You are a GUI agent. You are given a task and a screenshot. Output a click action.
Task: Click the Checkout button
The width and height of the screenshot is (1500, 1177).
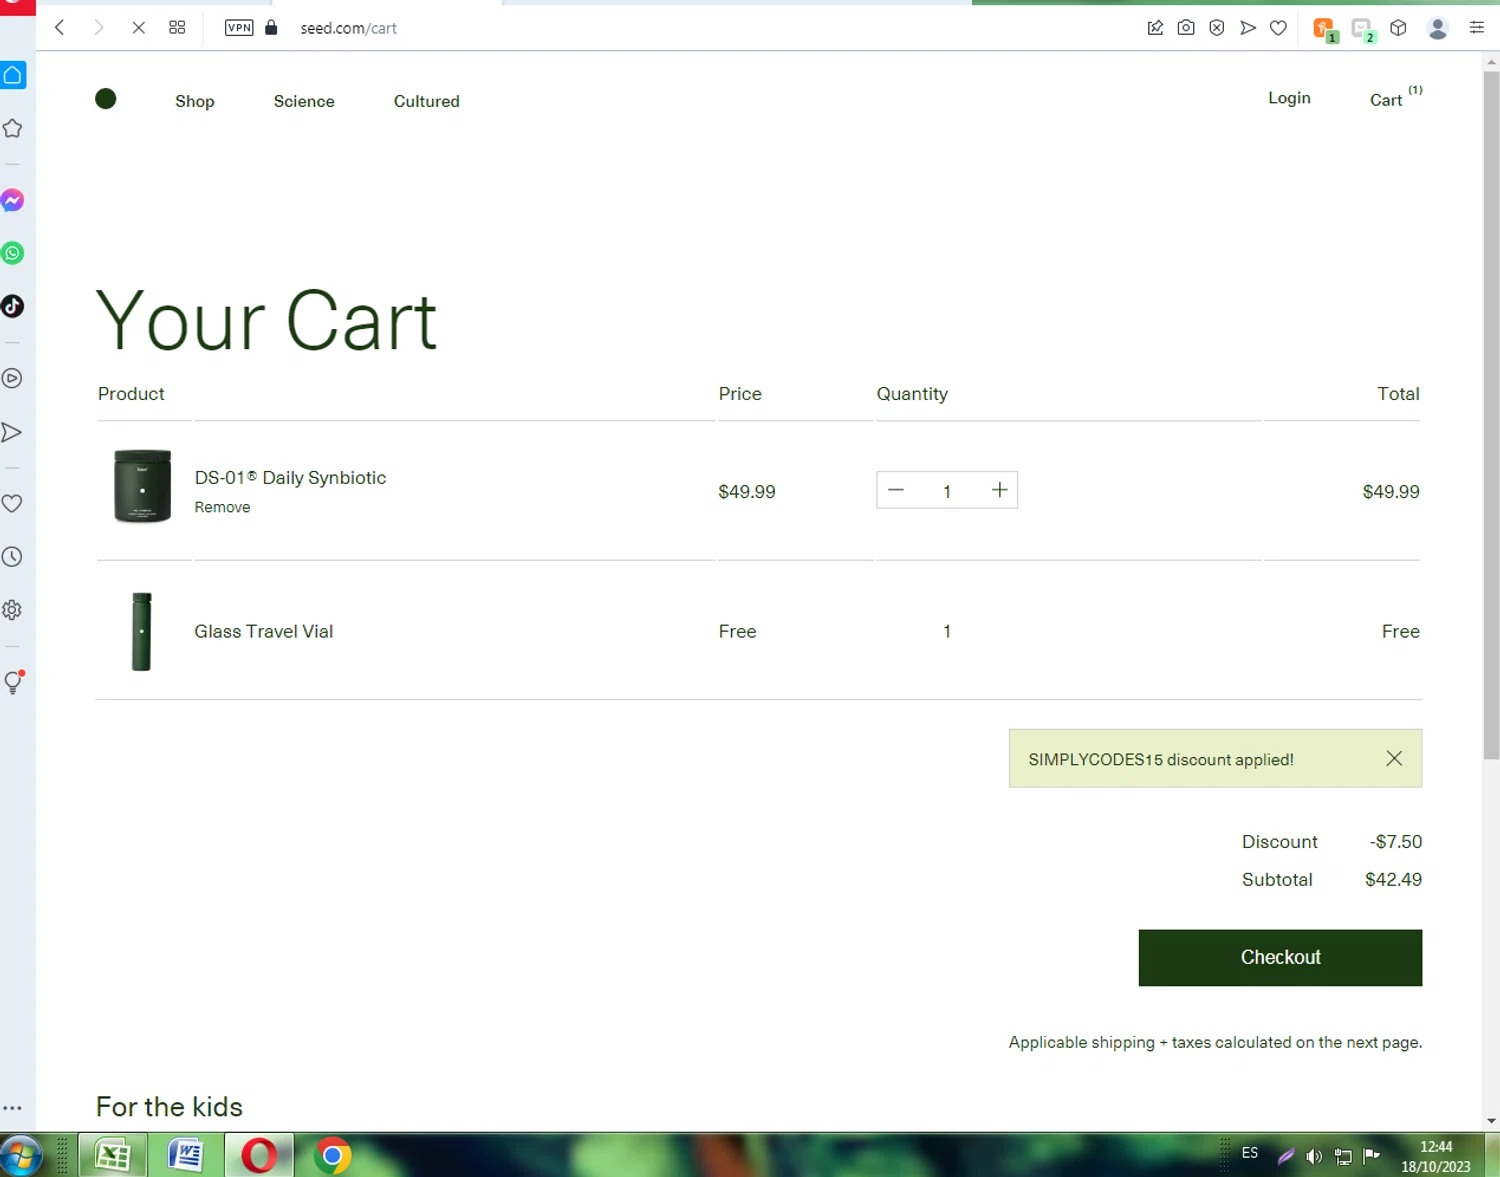(x=1280, y=958)
